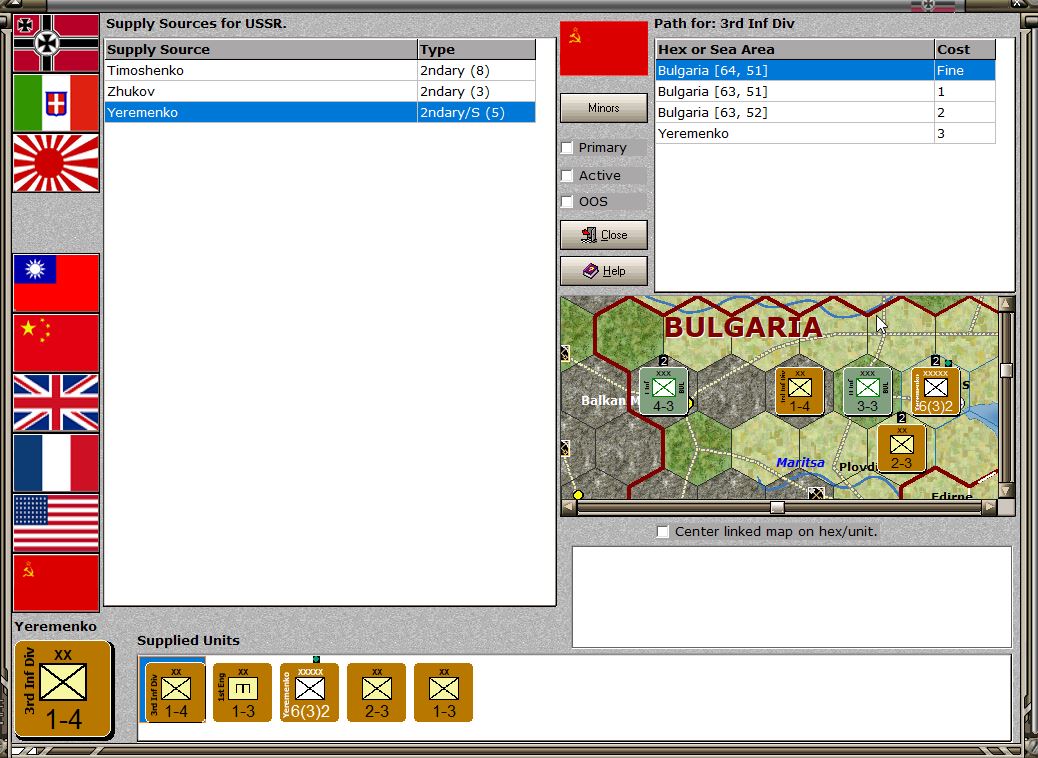Click the Supply Source column header

point(261,50)
